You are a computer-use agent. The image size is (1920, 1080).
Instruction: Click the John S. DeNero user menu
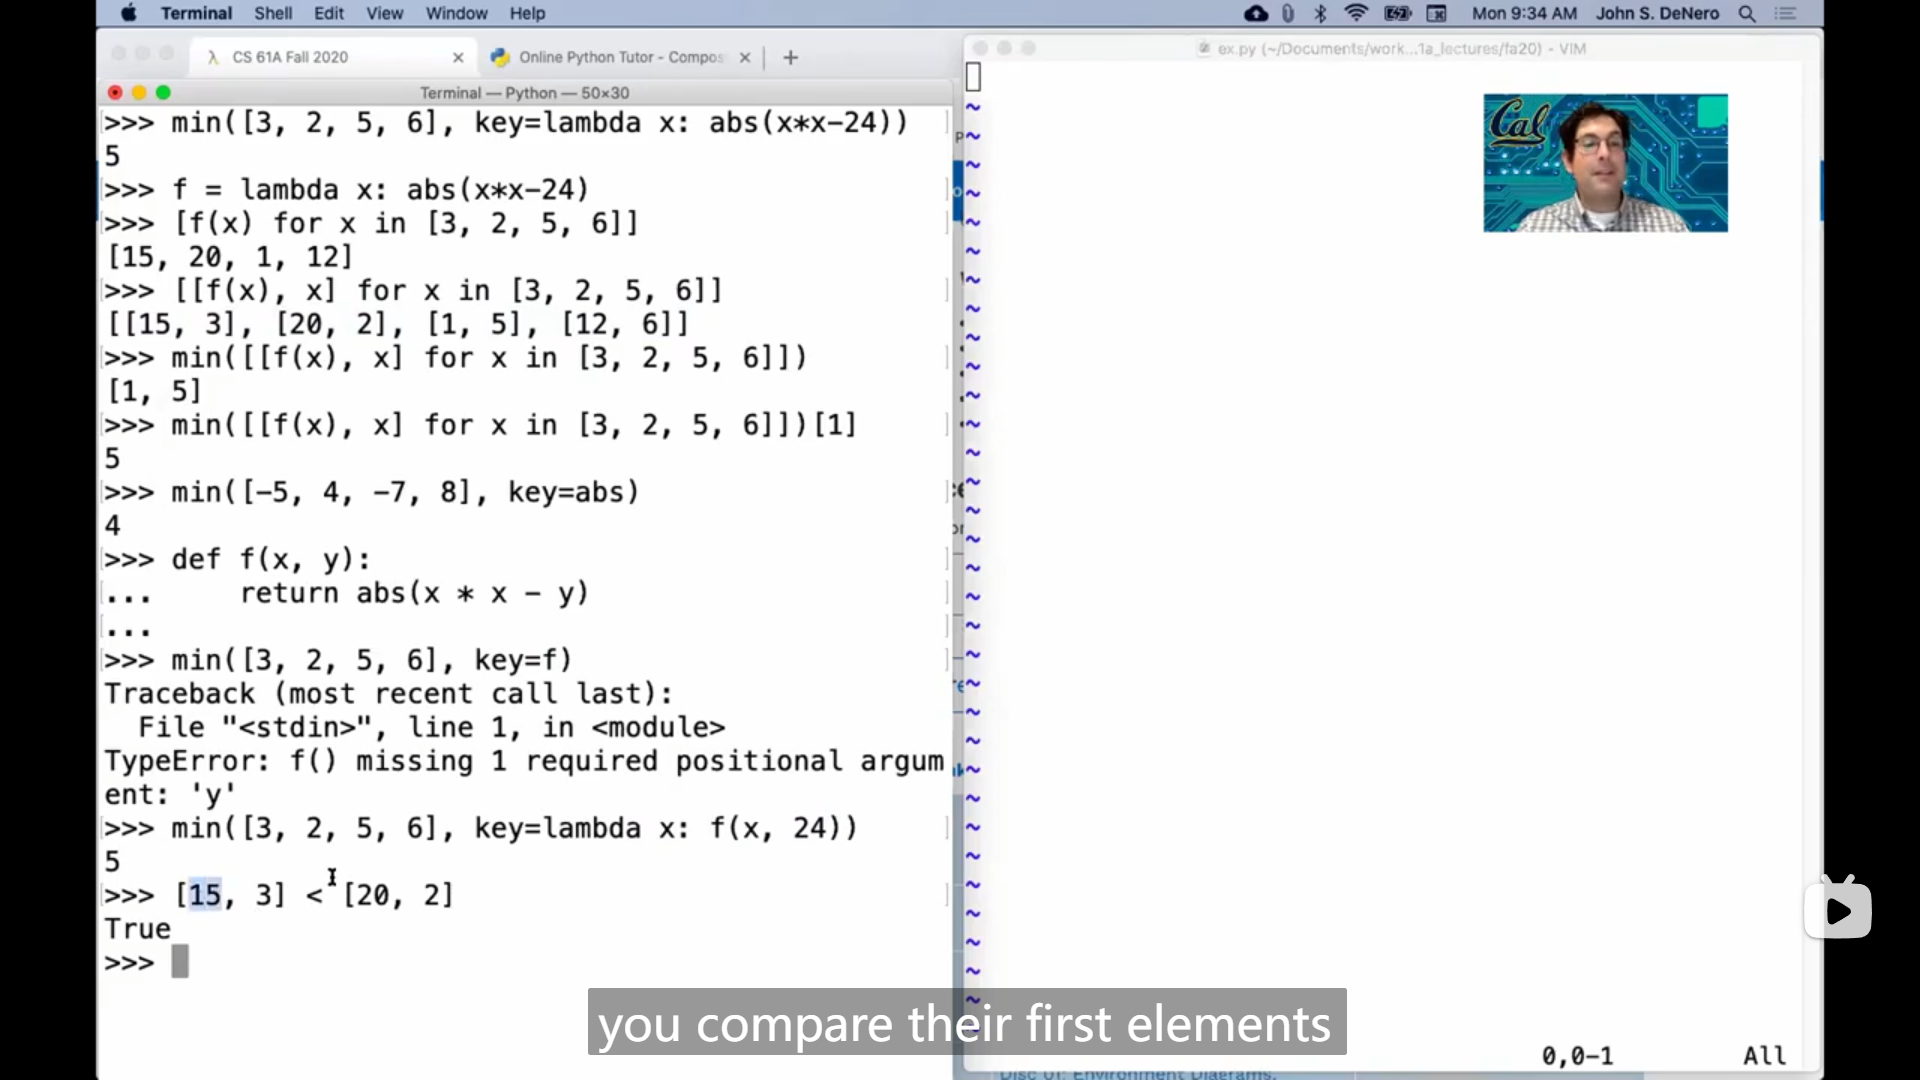point(1657,13)
